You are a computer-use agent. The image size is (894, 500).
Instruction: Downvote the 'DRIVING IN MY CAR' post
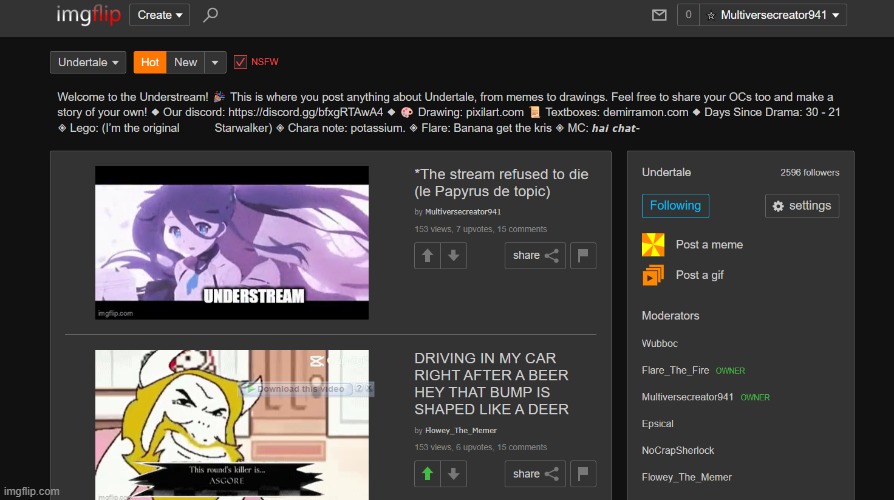453,474
